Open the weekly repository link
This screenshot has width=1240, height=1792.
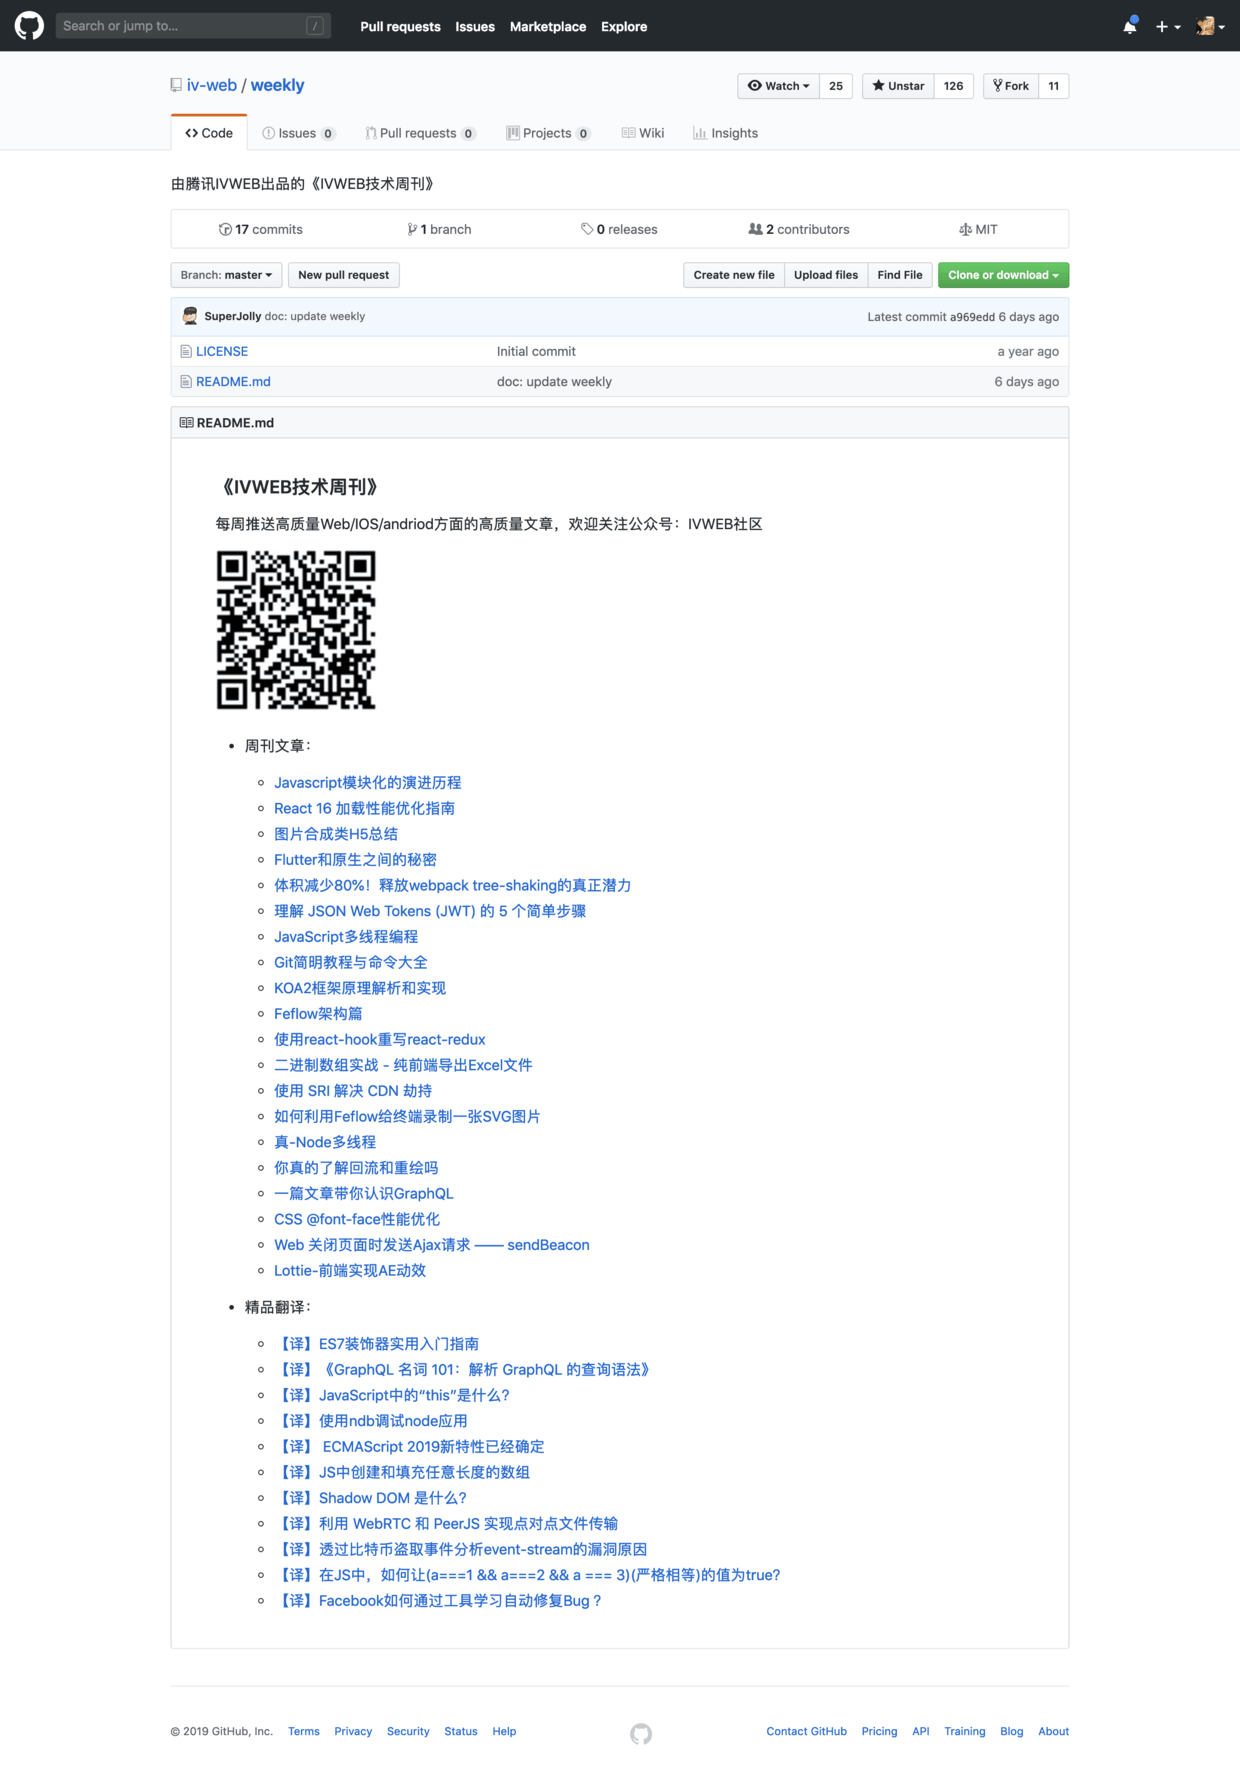point(277,85)
